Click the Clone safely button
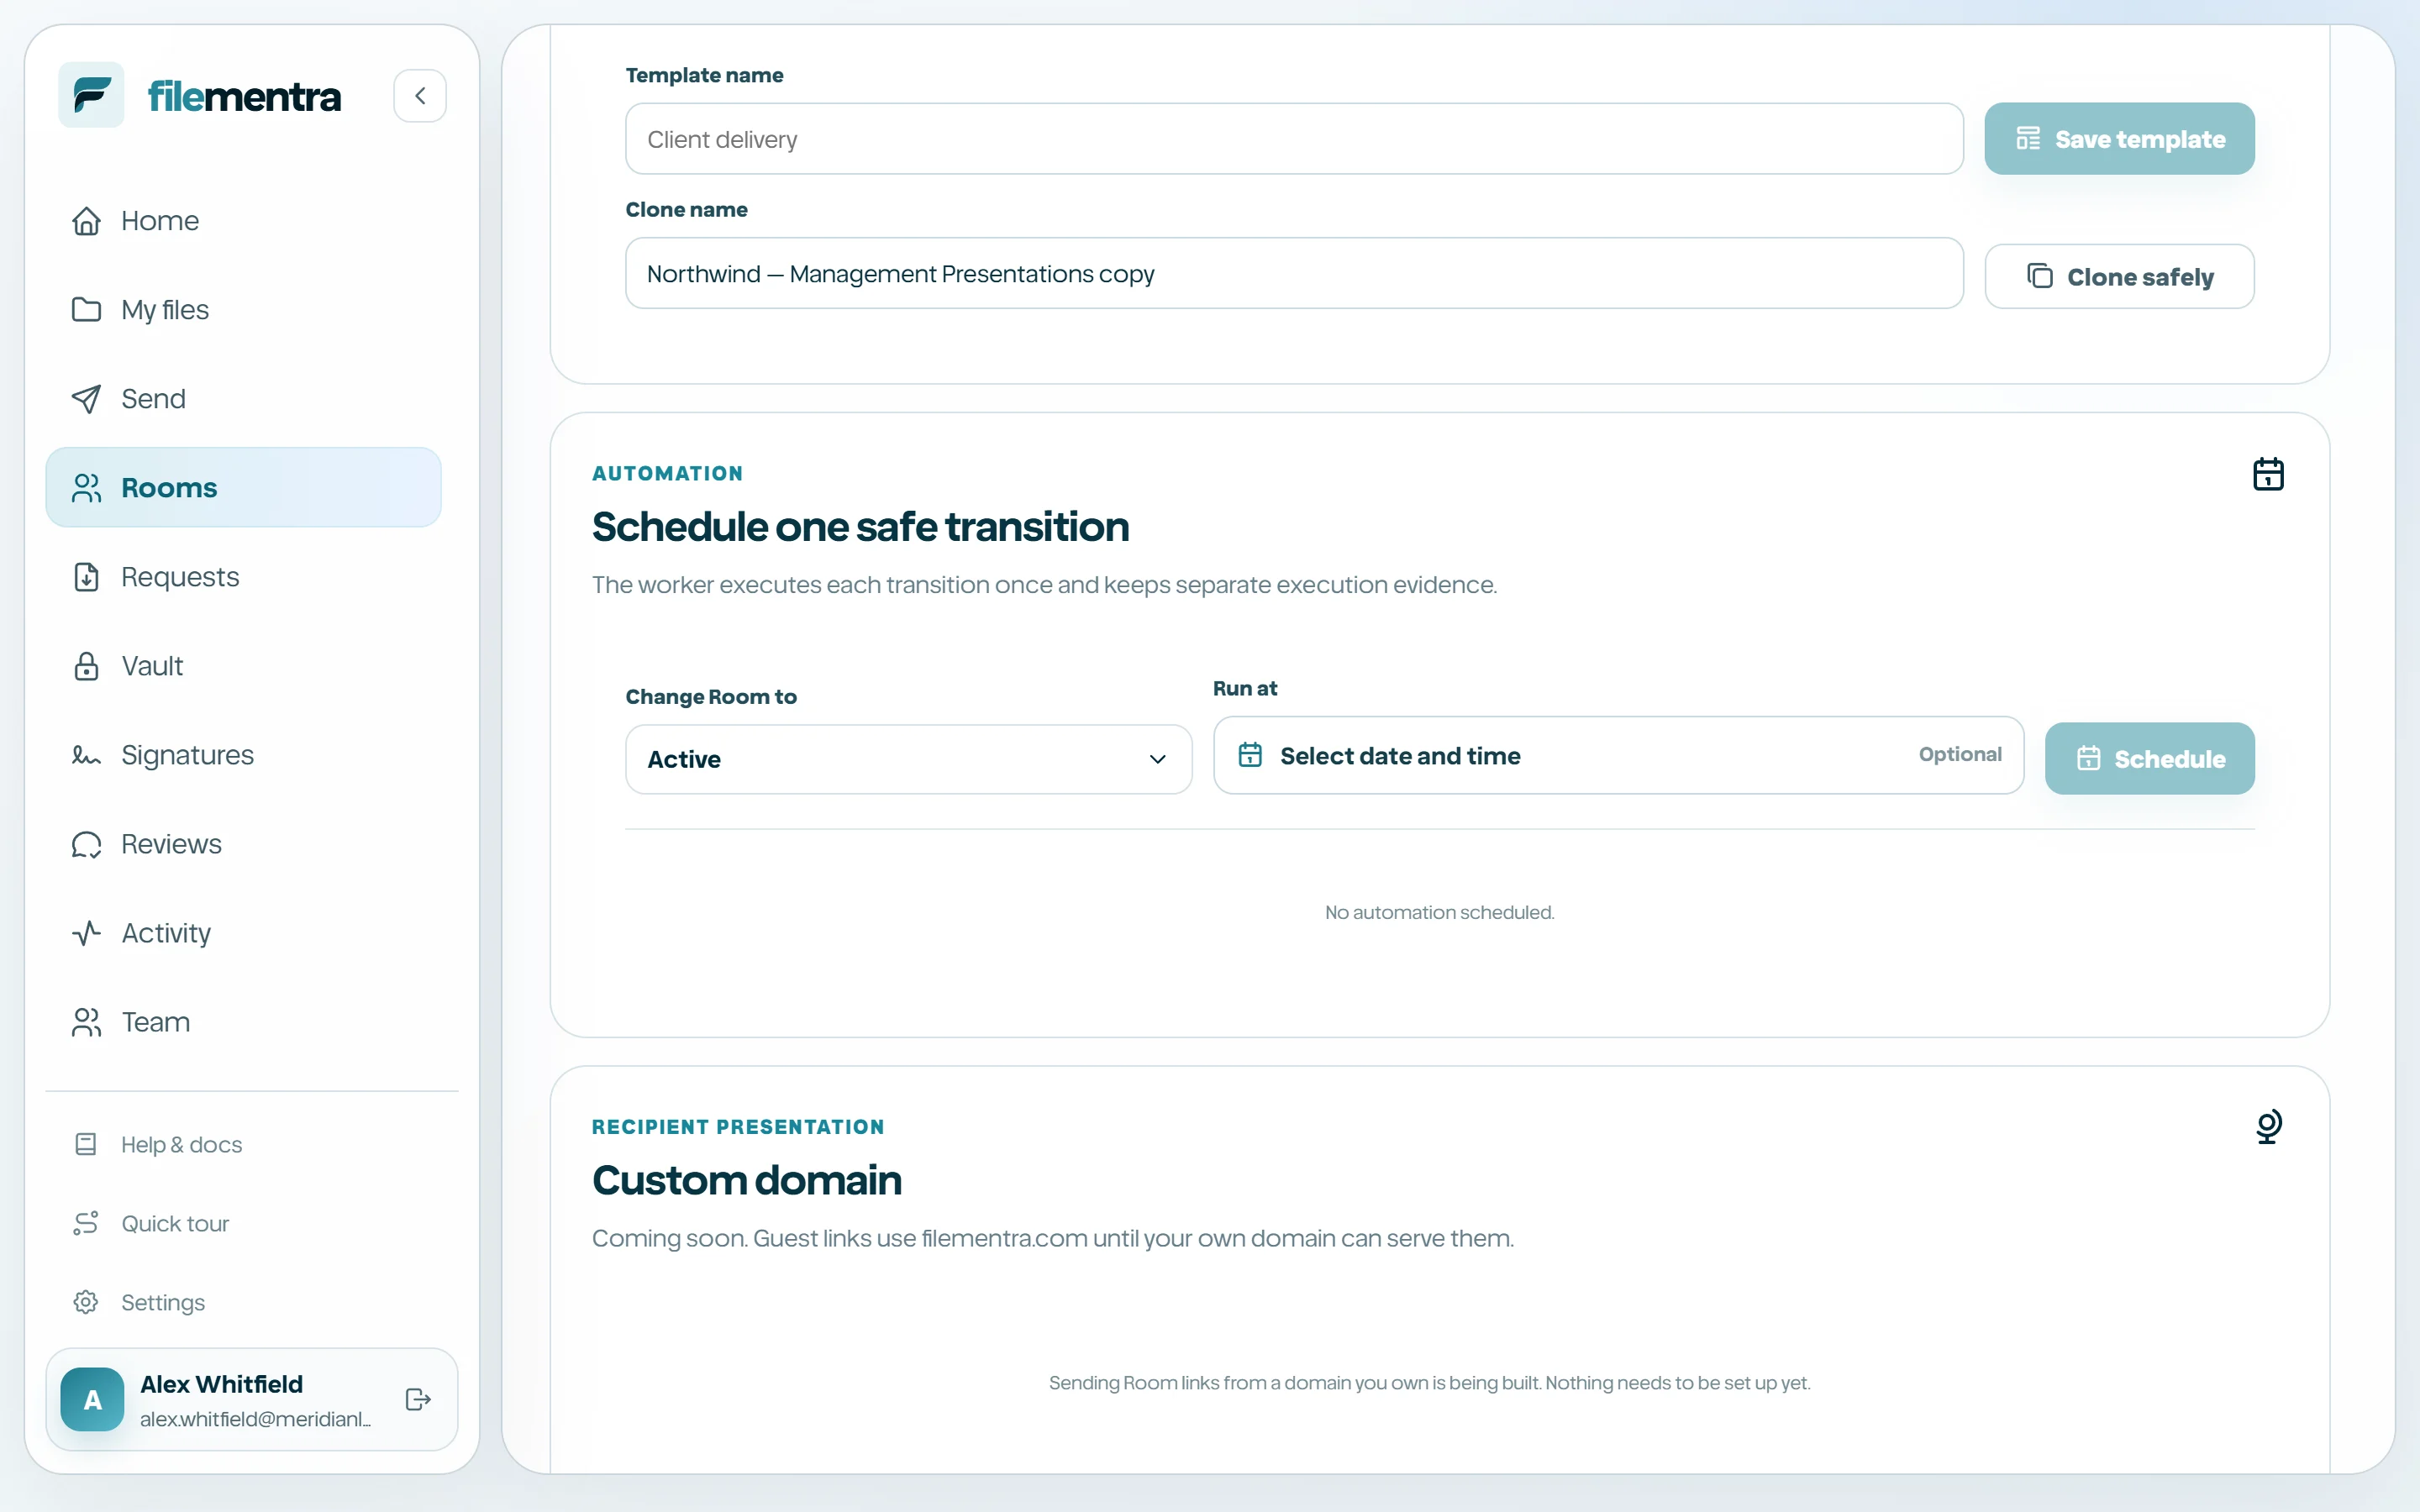The height and width of the screenshot is (1512, 2420). tap(2119, 276)
